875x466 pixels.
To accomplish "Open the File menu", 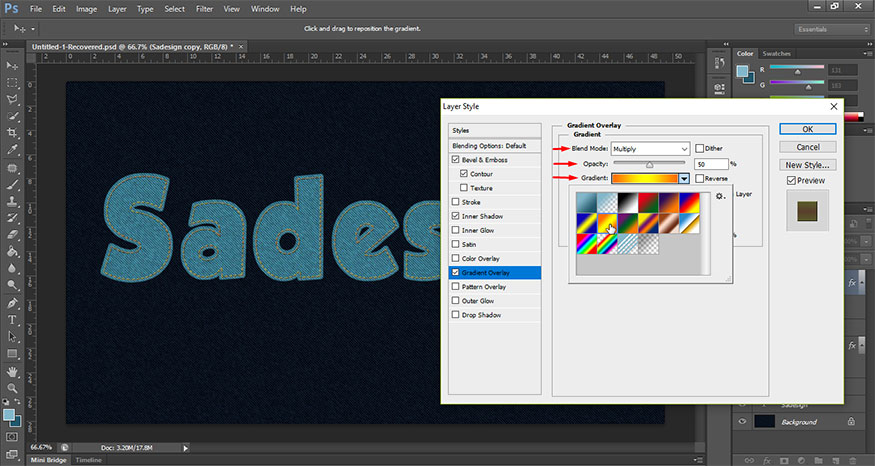I will click(36, 9).
